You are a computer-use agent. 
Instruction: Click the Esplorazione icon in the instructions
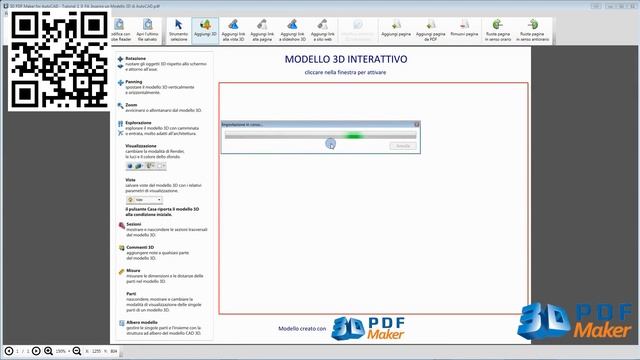coord(120,128)
